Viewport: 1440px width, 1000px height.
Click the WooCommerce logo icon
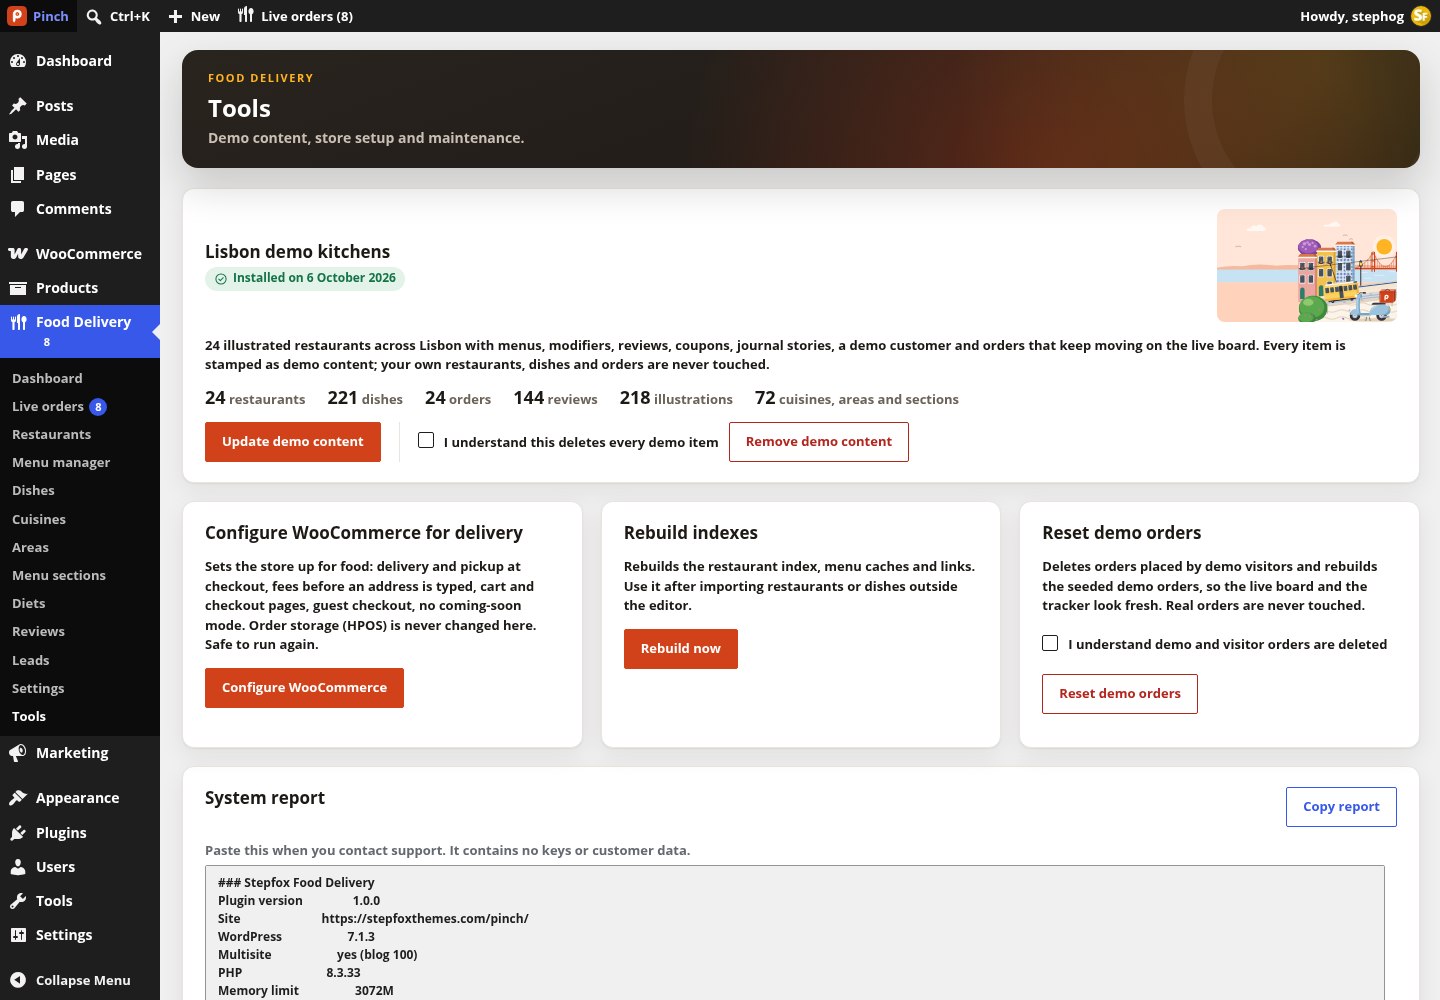coord(18,254)
